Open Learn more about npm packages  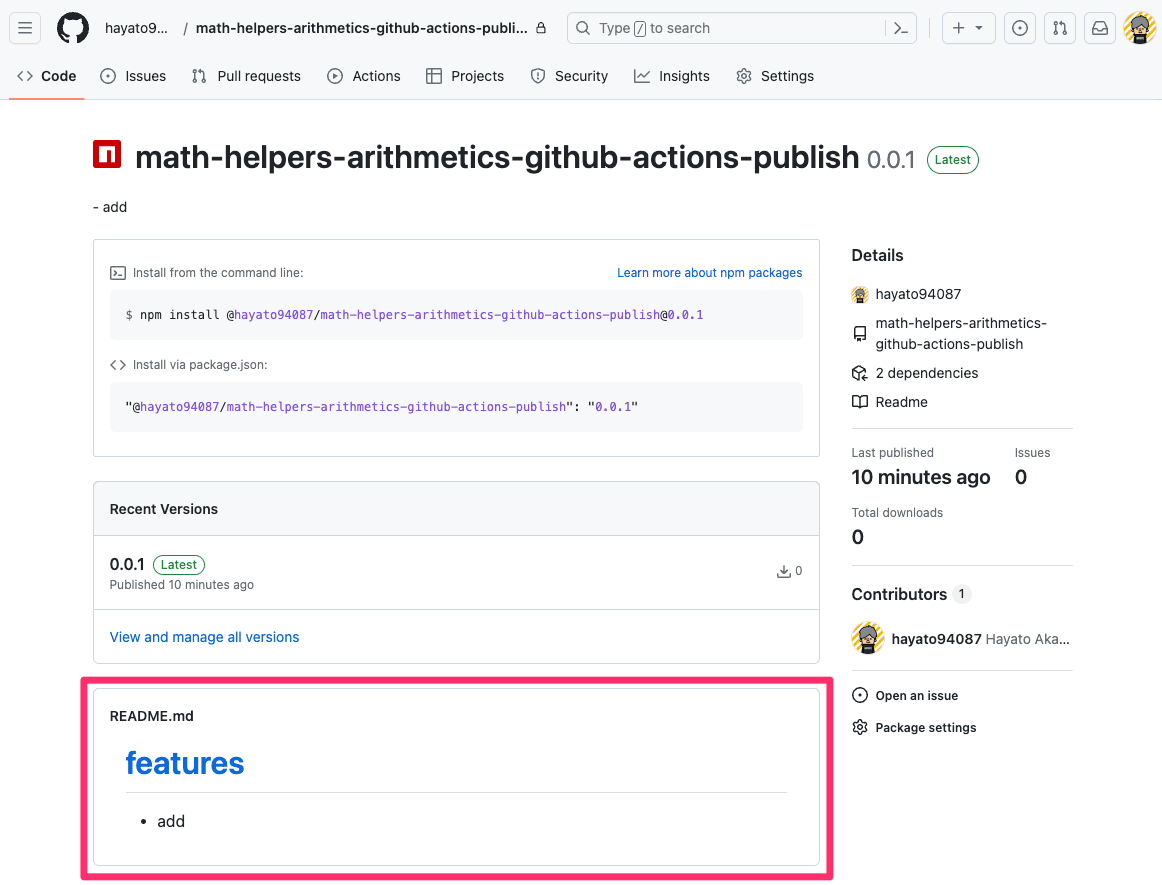click(709, 273)
